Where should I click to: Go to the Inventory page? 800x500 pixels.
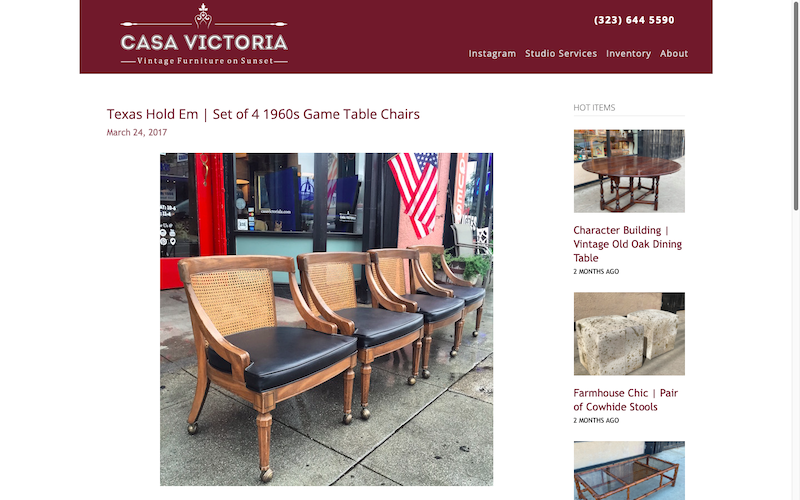pyautogui.click(x=628, y=54)
